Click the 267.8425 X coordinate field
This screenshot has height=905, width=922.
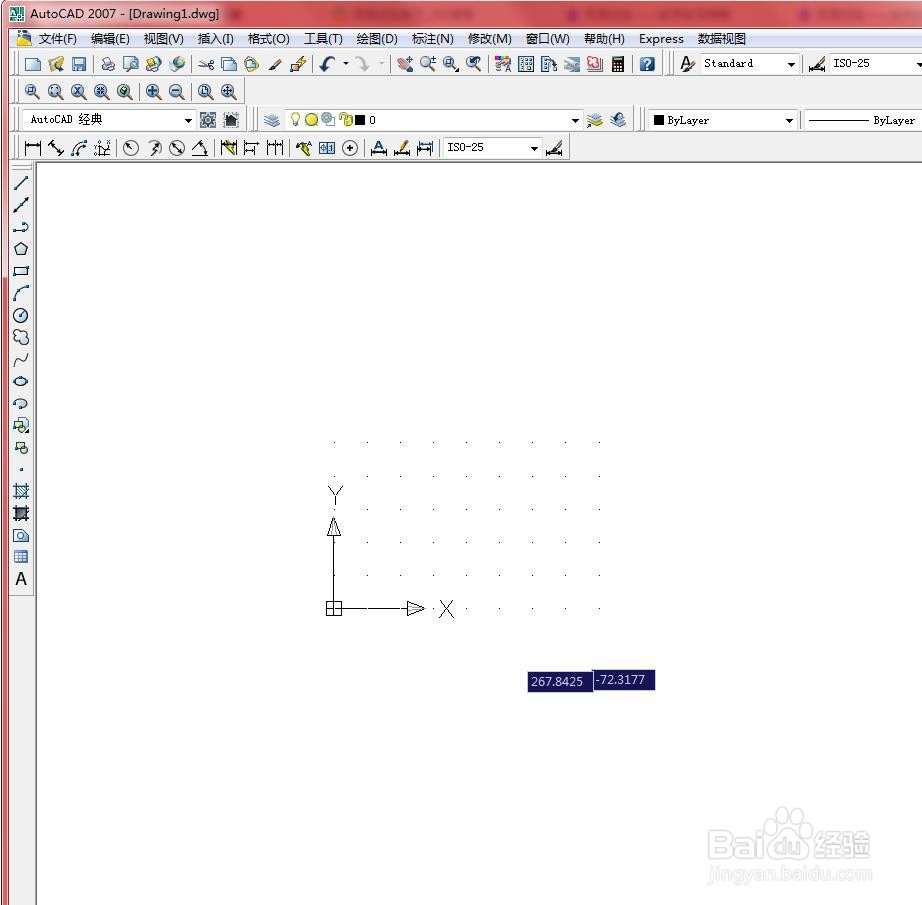(x=560, y=682)
